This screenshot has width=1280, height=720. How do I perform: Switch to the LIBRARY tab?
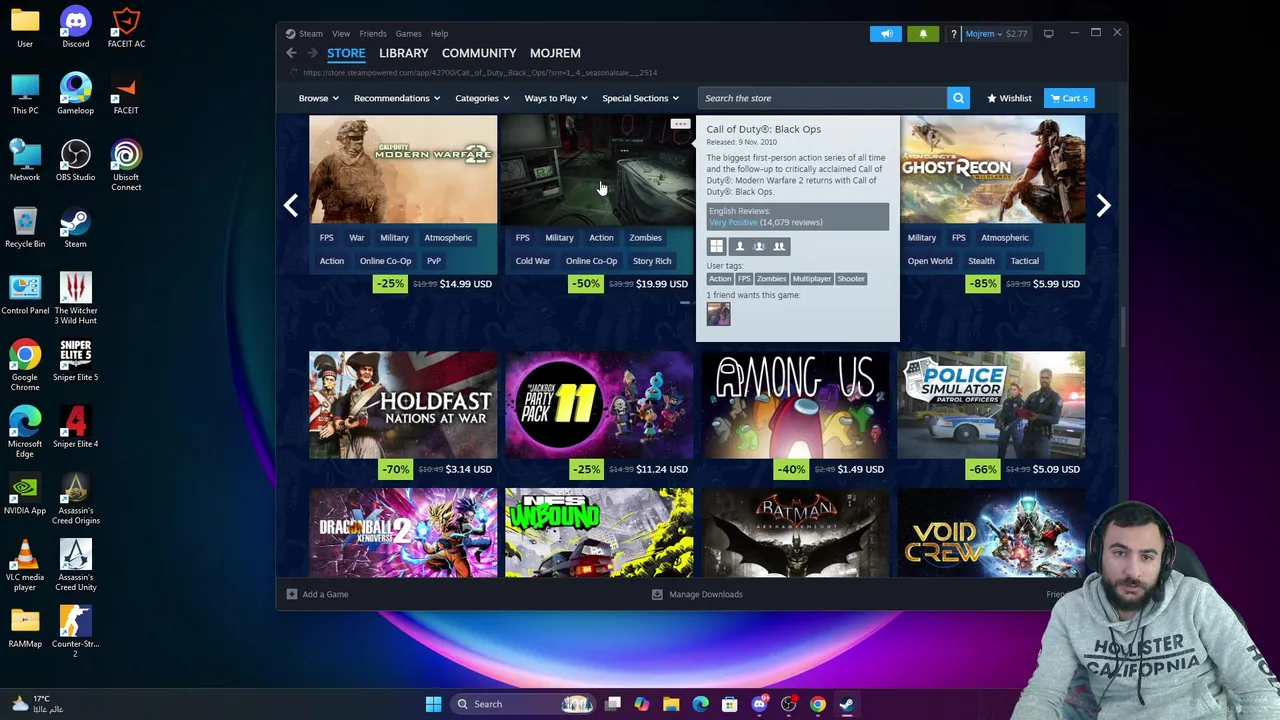404,53
